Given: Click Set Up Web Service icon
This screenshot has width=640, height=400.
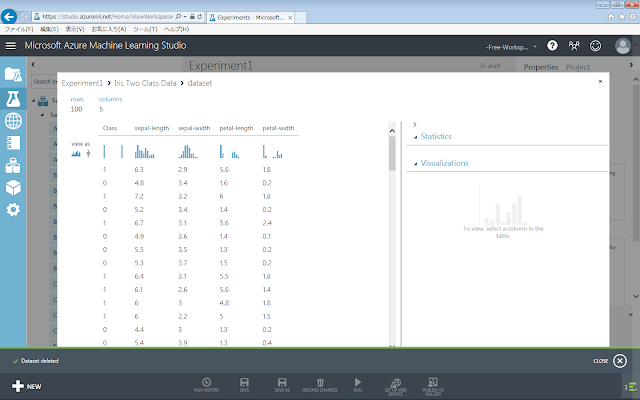Looking at the screenshot, I should [x=395, y=386].
